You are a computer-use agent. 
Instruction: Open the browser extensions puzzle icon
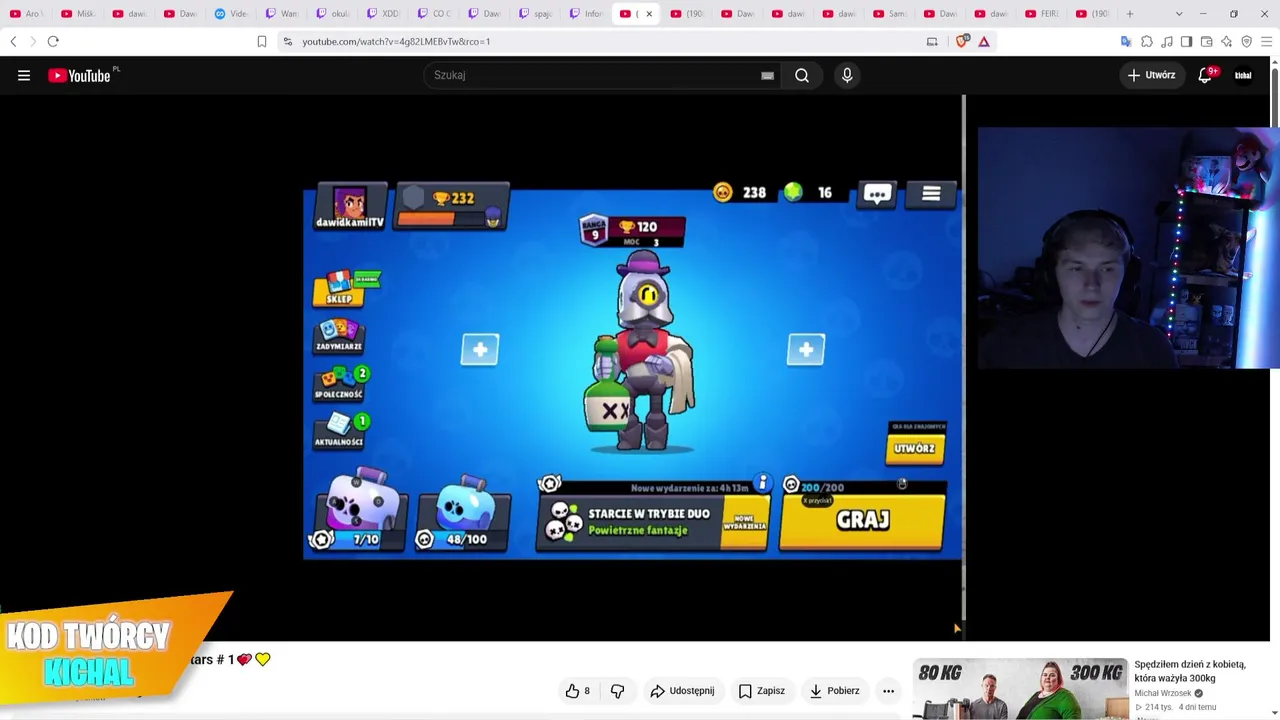(1147, 41)
